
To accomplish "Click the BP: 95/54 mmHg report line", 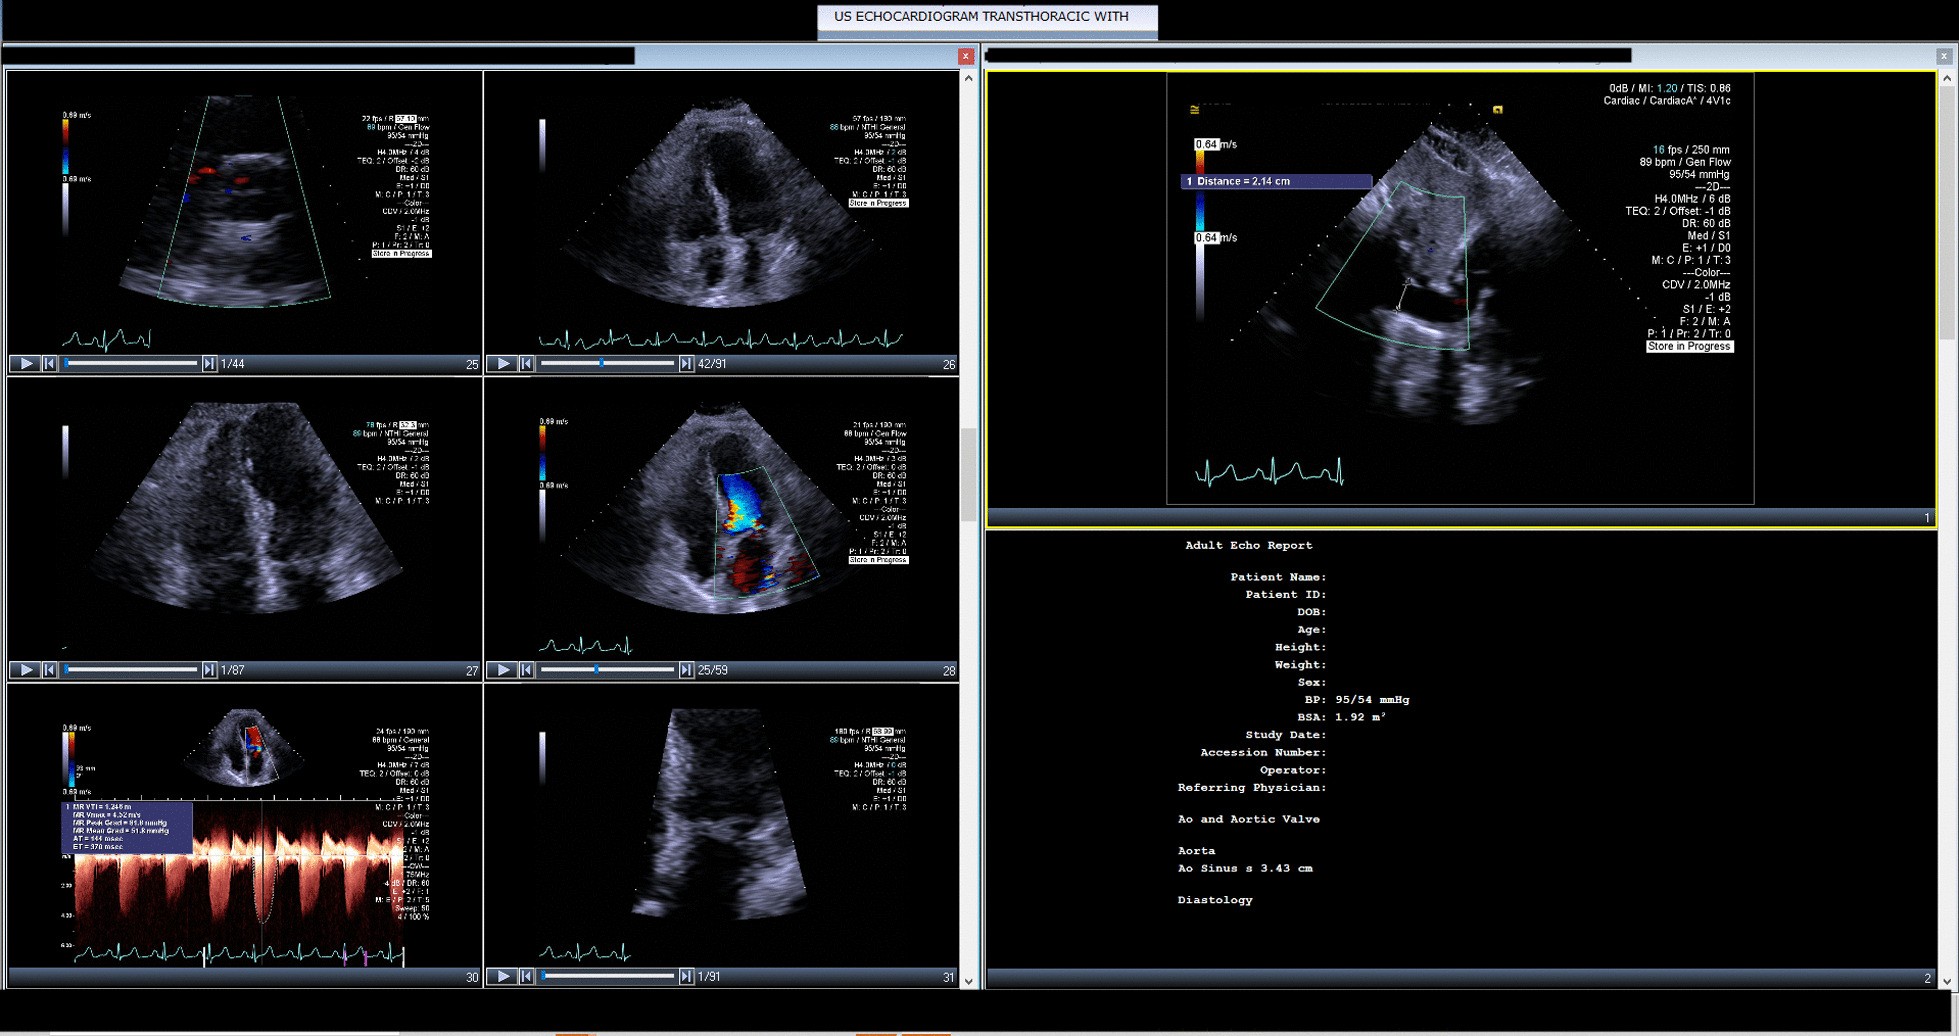I will pyautogui.click(x=1357, y=699).
